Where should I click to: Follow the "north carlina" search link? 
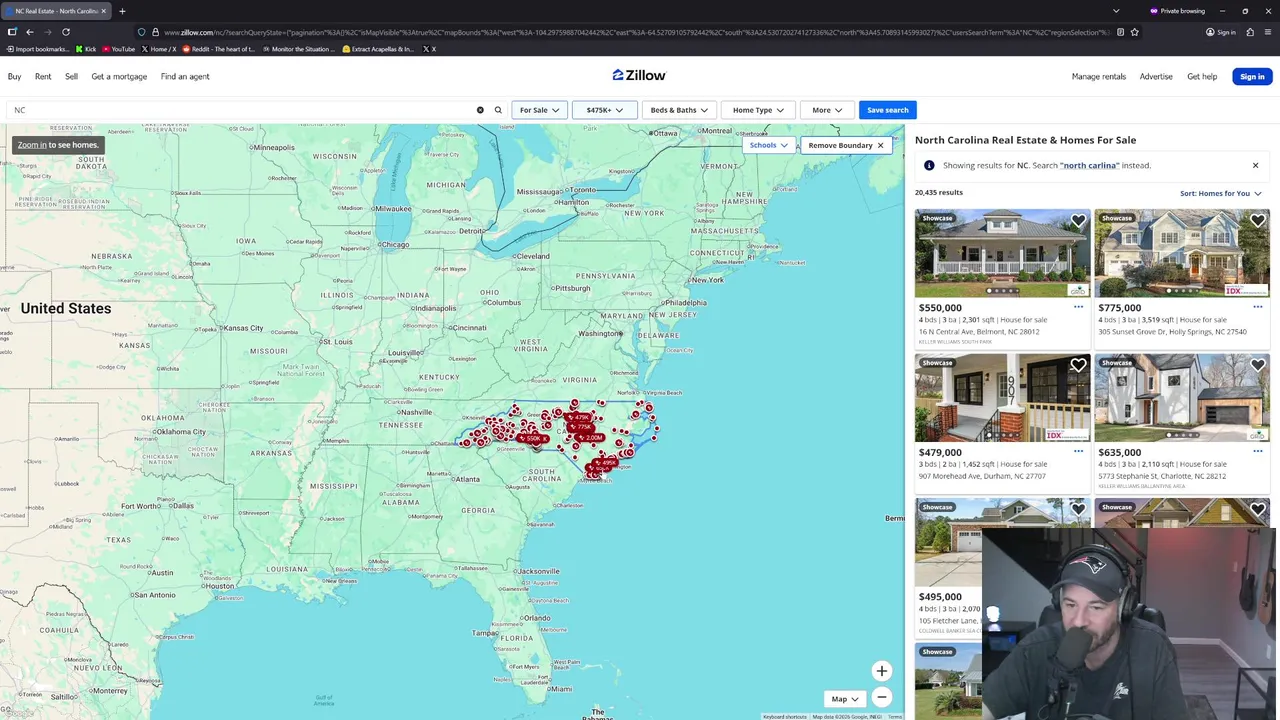point(1089,165)
